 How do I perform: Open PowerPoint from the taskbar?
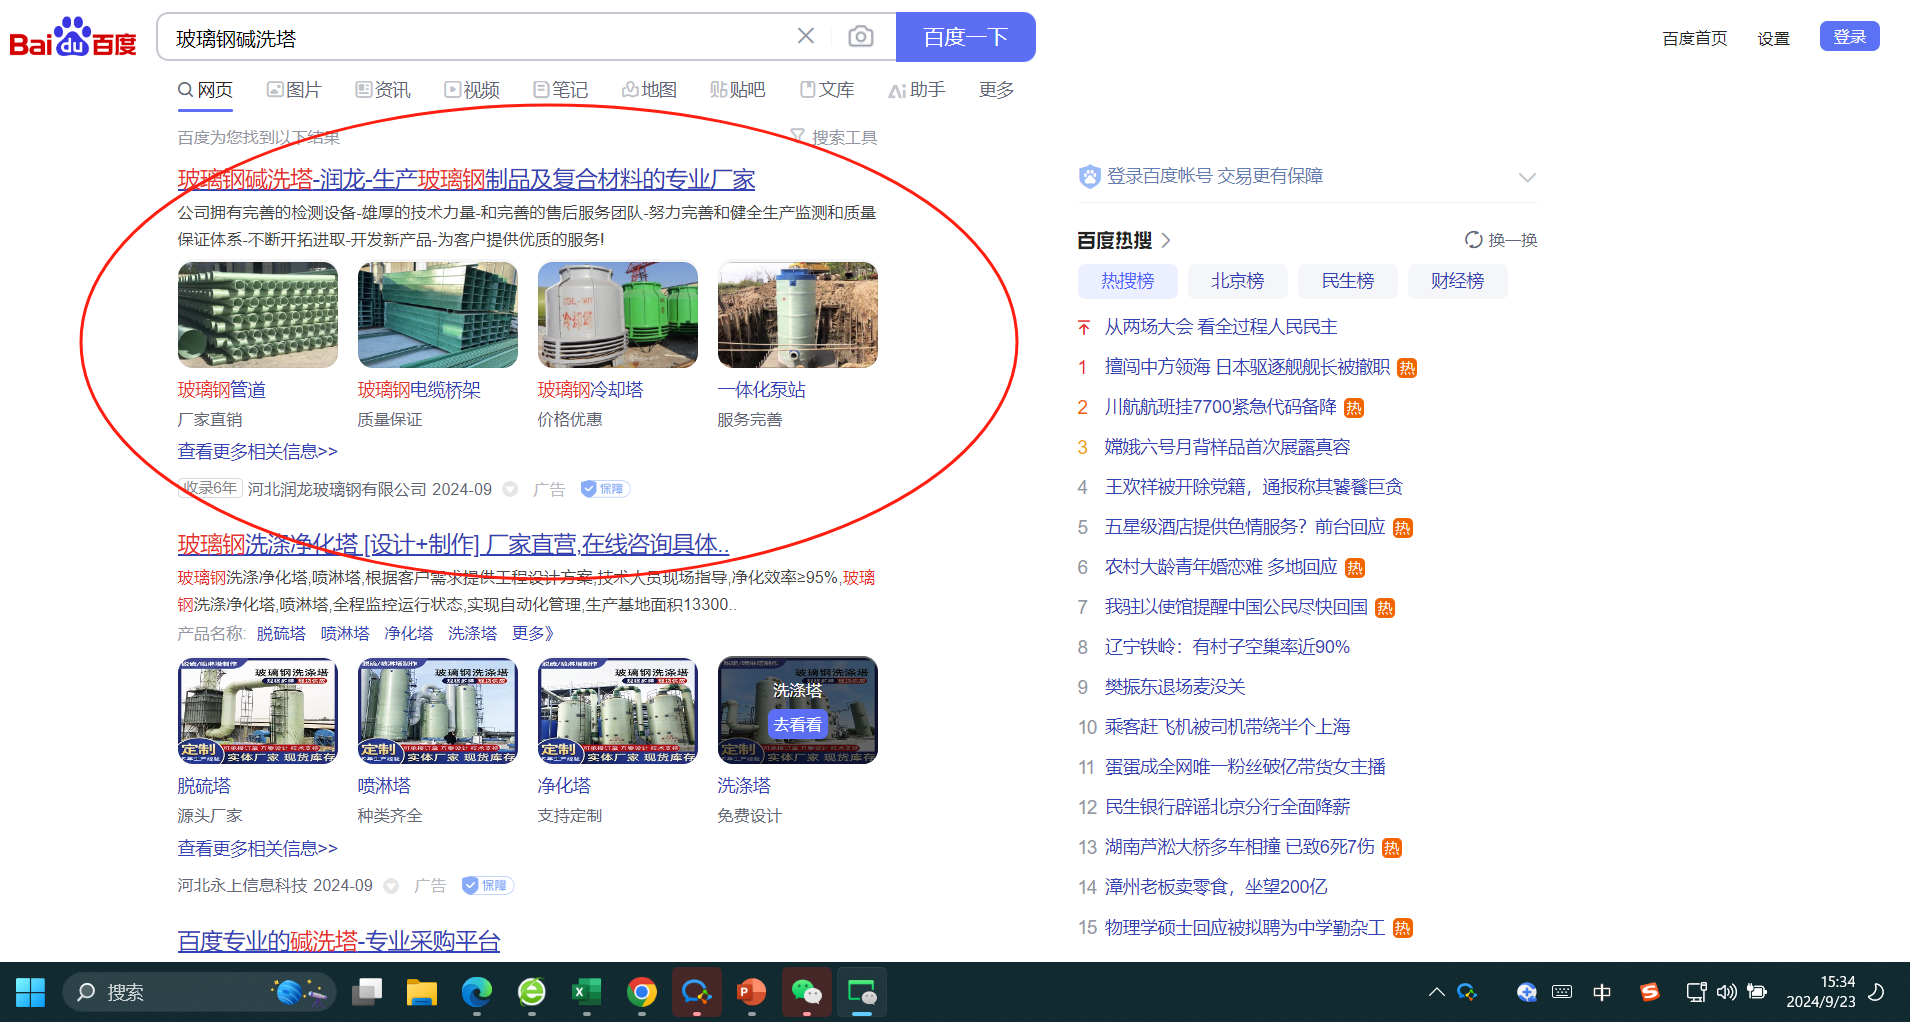pos(751,992)
